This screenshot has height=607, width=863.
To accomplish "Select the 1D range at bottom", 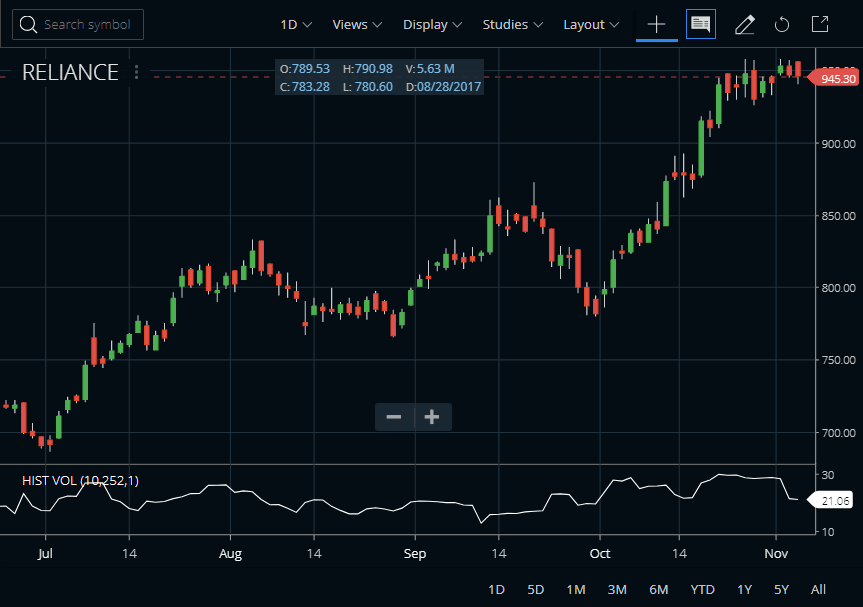I will (x=496, y=589).
